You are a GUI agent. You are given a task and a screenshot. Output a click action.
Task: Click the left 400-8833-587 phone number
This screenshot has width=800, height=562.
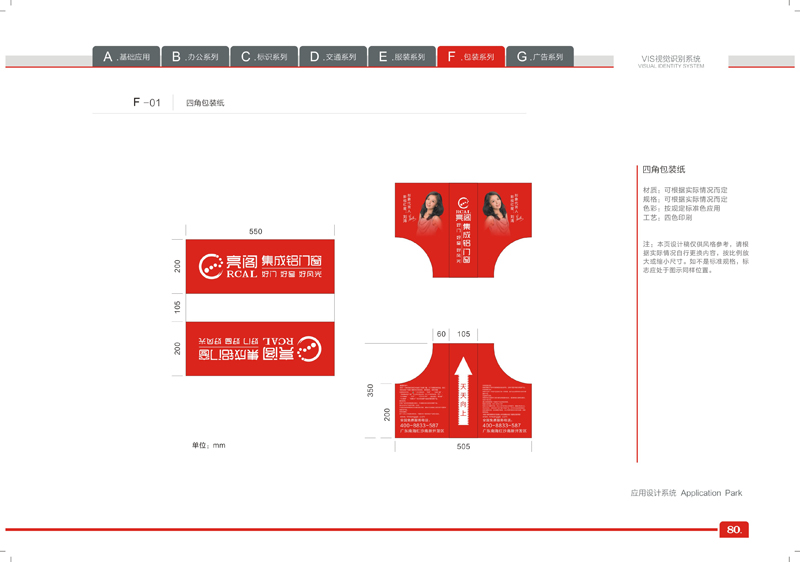419,425
